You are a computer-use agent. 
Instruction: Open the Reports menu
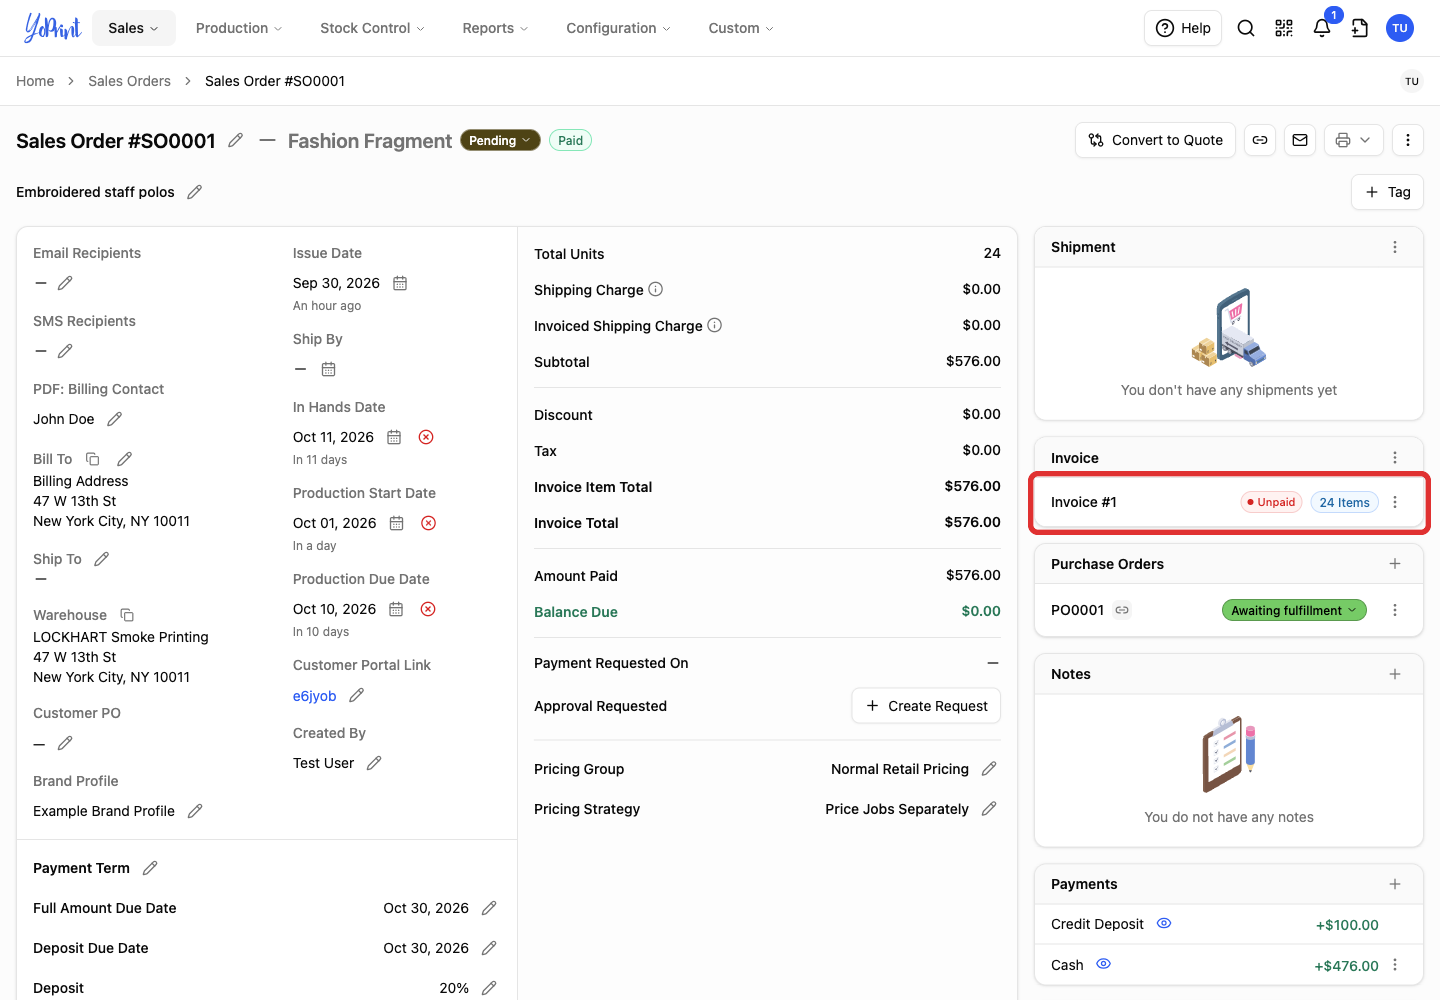click(x=495, y=28)
